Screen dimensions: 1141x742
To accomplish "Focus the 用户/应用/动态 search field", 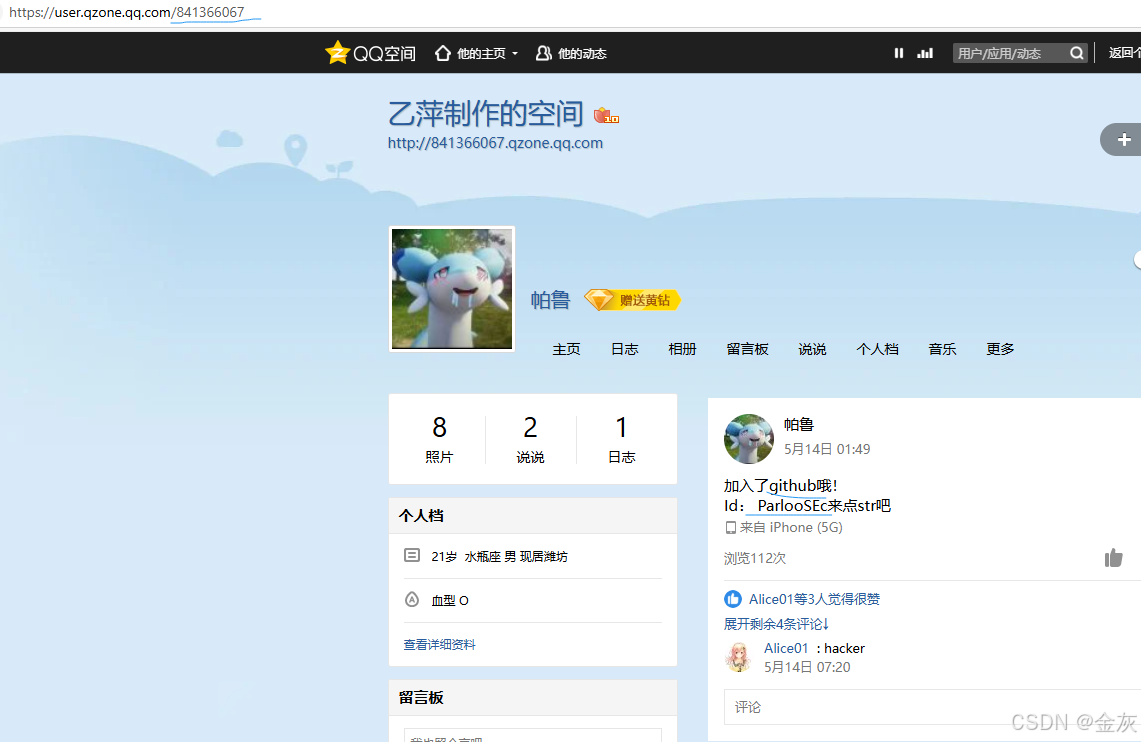I will pos(1010,53).
